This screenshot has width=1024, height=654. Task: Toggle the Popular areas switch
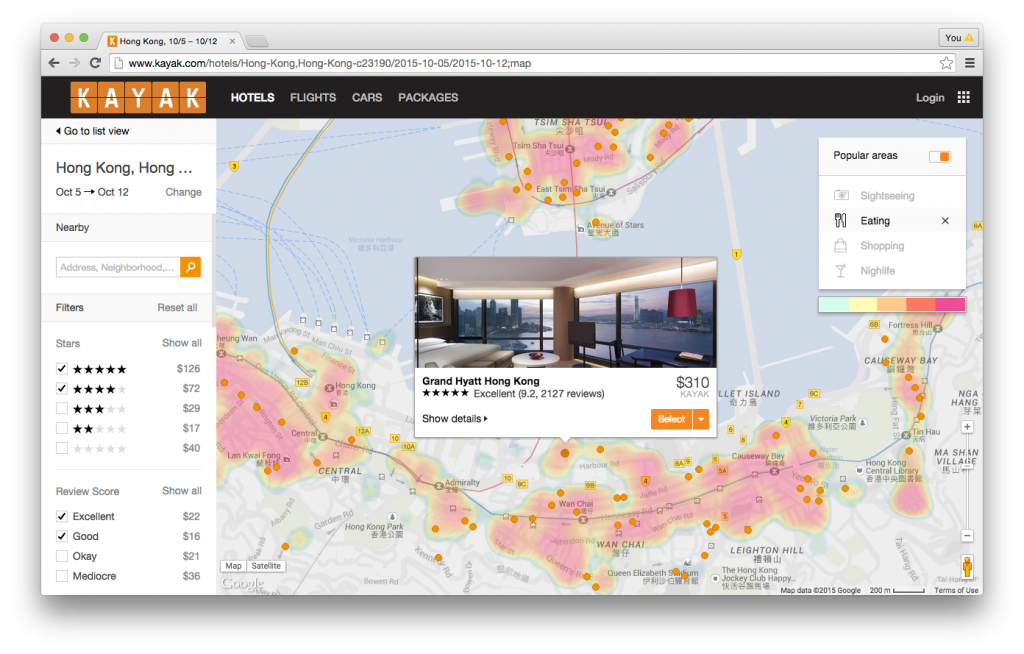coord(939,156)
